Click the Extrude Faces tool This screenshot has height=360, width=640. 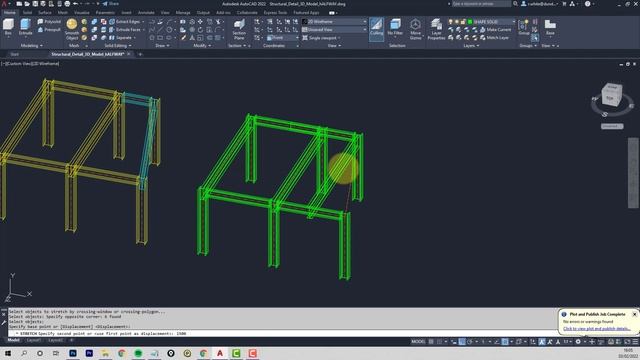(x=125, y=30)
